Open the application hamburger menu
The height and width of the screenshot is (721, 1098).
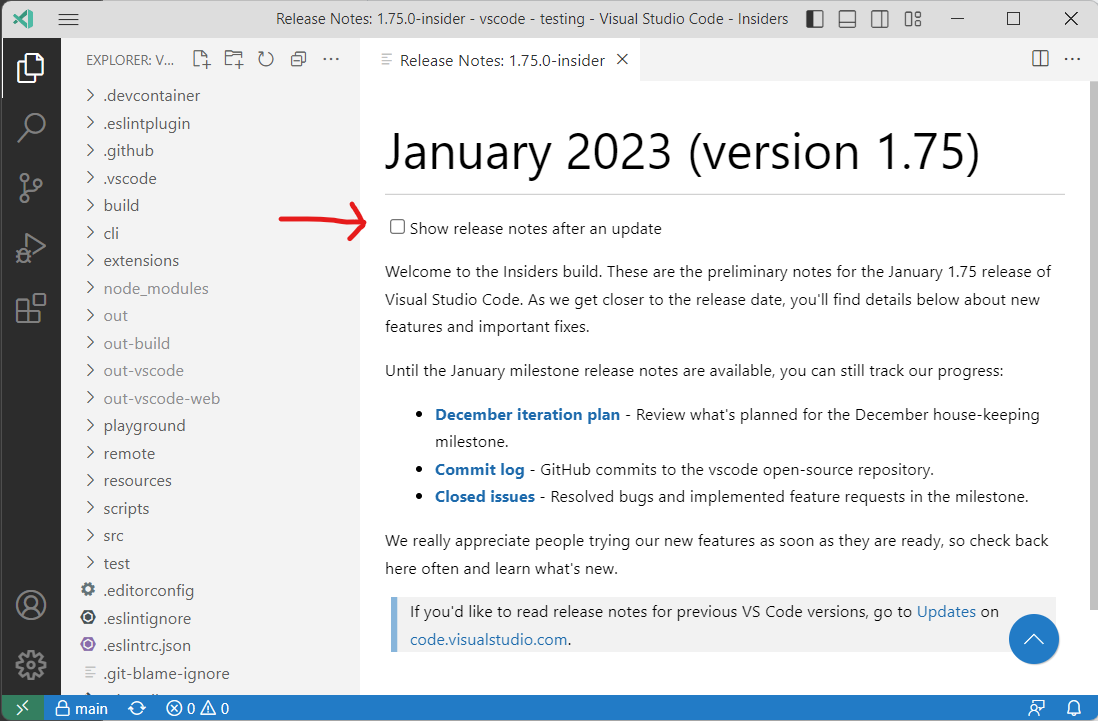click(69, 18)
